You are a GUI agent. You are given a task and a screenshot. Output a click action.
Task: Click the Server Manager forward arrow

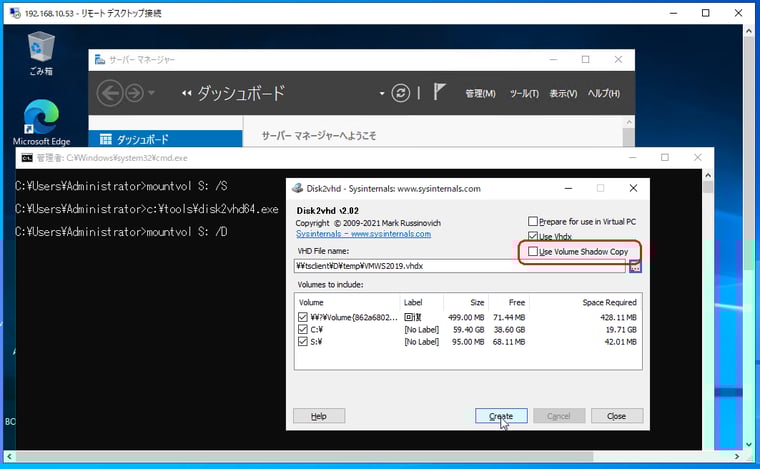[134, 93]
